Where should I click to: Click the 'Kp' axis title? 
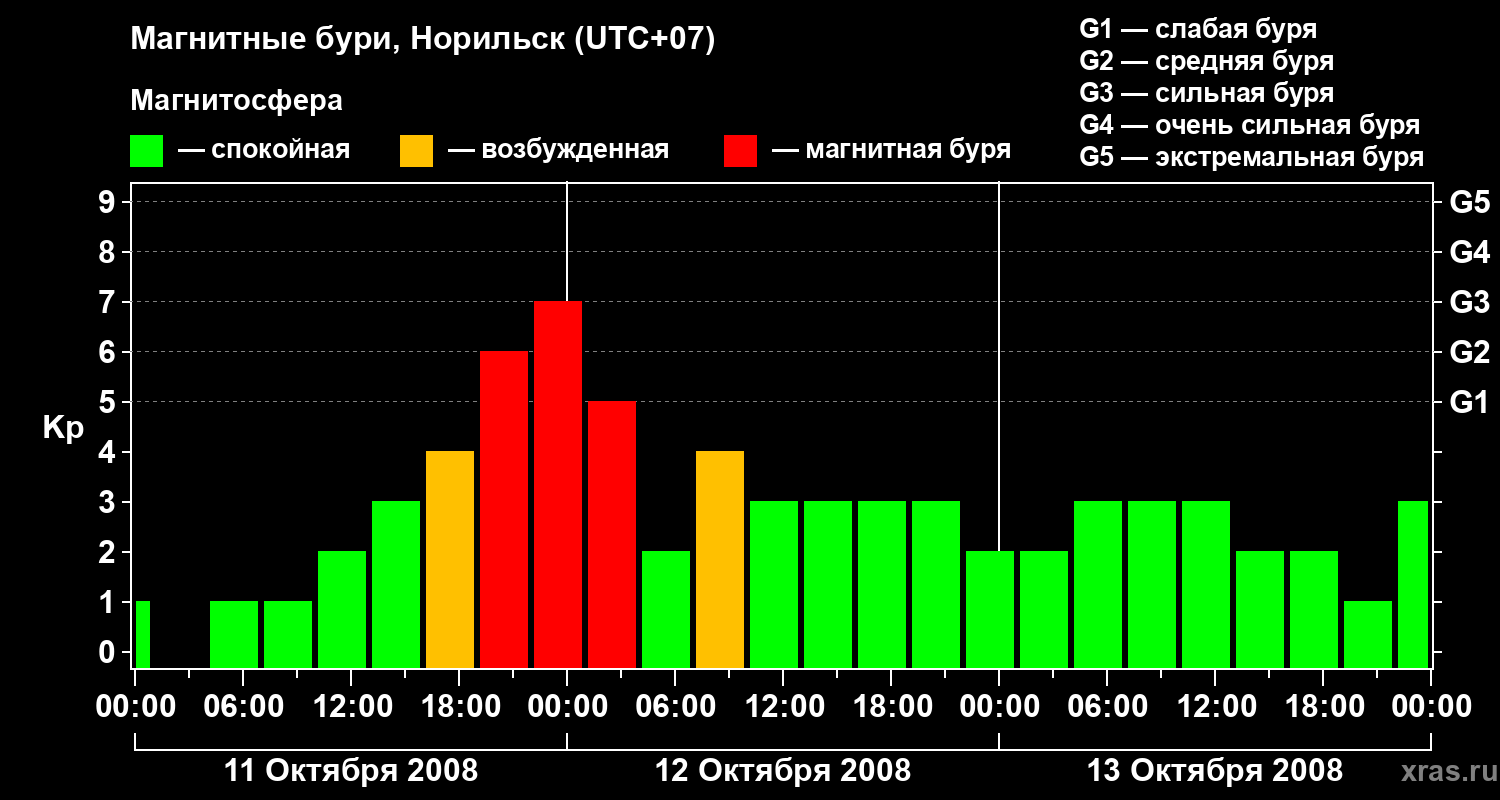coord(64,428)
